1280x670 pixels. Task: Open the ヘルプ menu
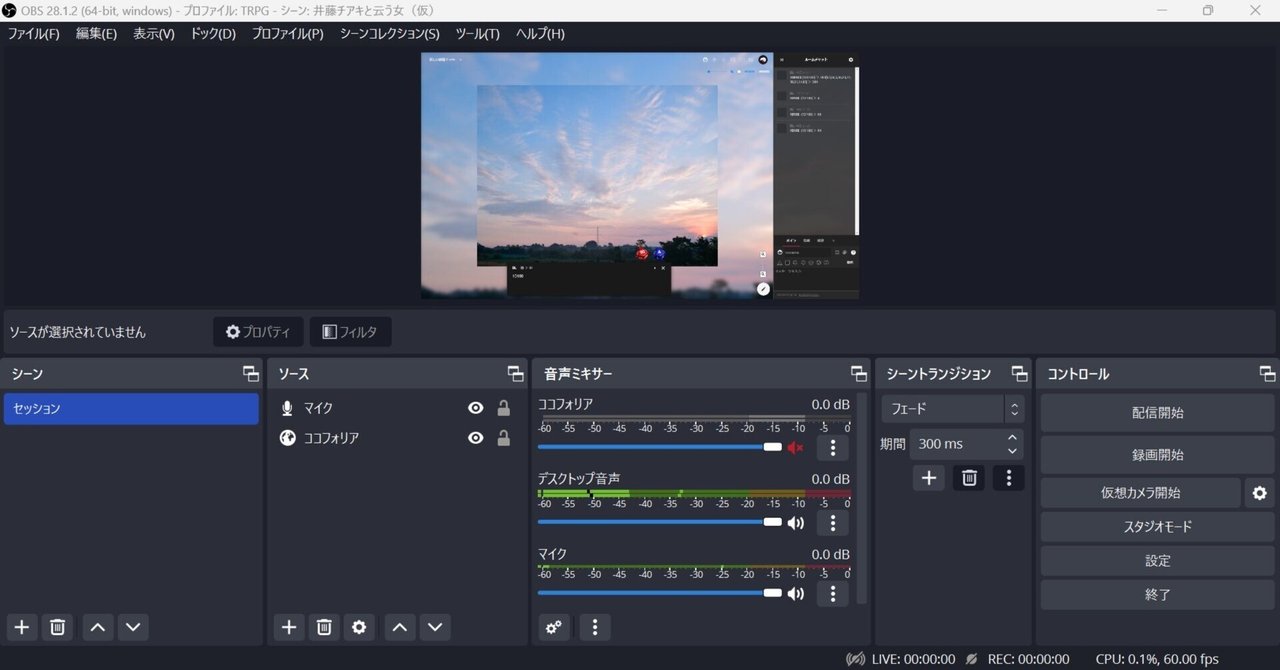[x=537, y=33]
